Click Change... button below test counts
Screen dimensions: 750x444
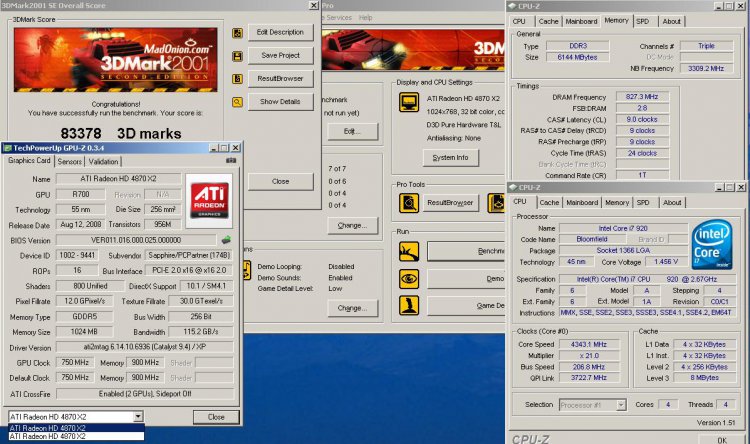[353, 225]
